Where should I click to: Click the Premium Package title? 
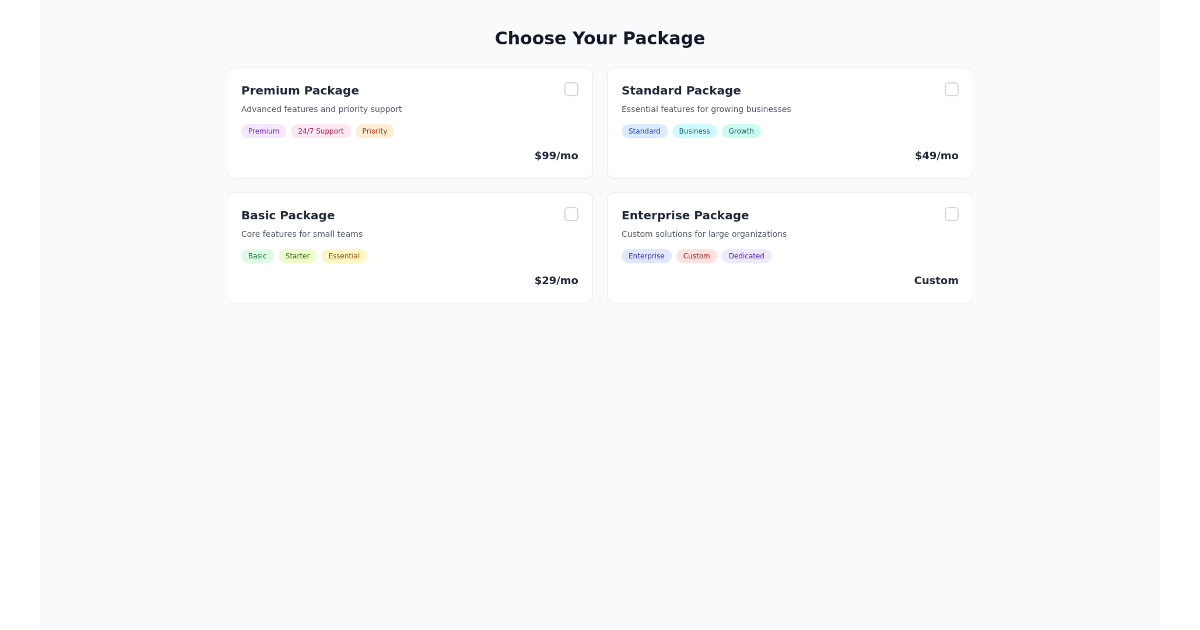pyautogui.click(x=300, y=90)
